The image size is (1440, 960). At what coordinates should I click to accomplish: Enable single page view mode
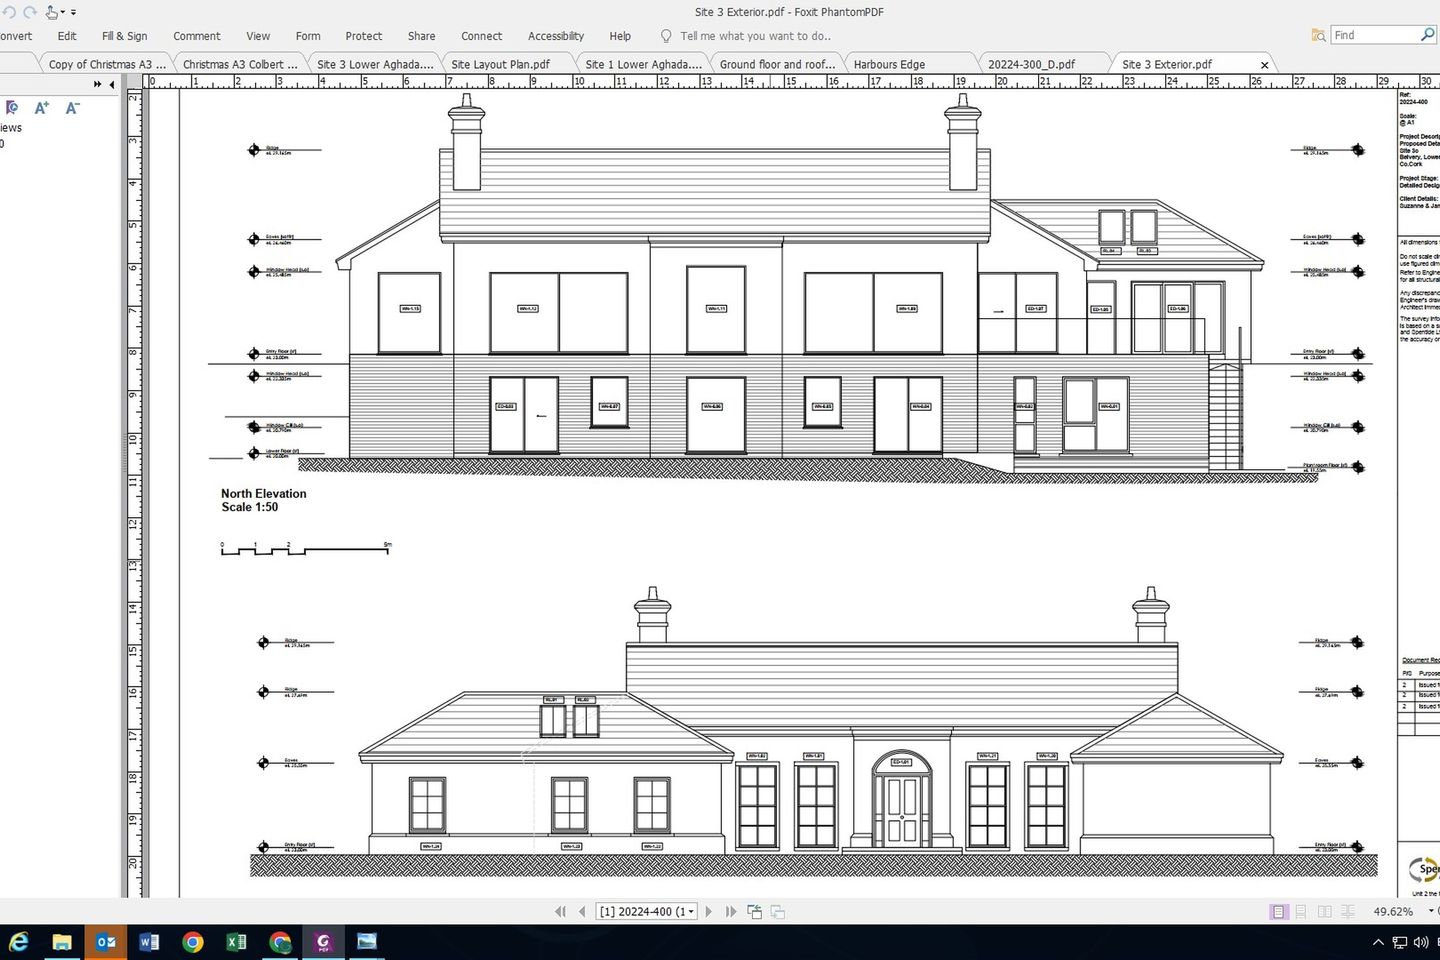(1278, 911)
